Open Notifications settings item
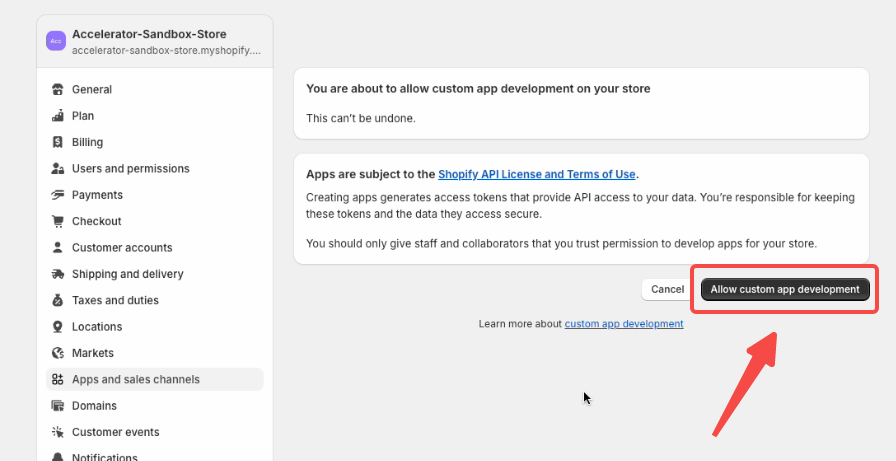Image resolution: width=896 pixels, height=461 pixels. coord(154,457)
